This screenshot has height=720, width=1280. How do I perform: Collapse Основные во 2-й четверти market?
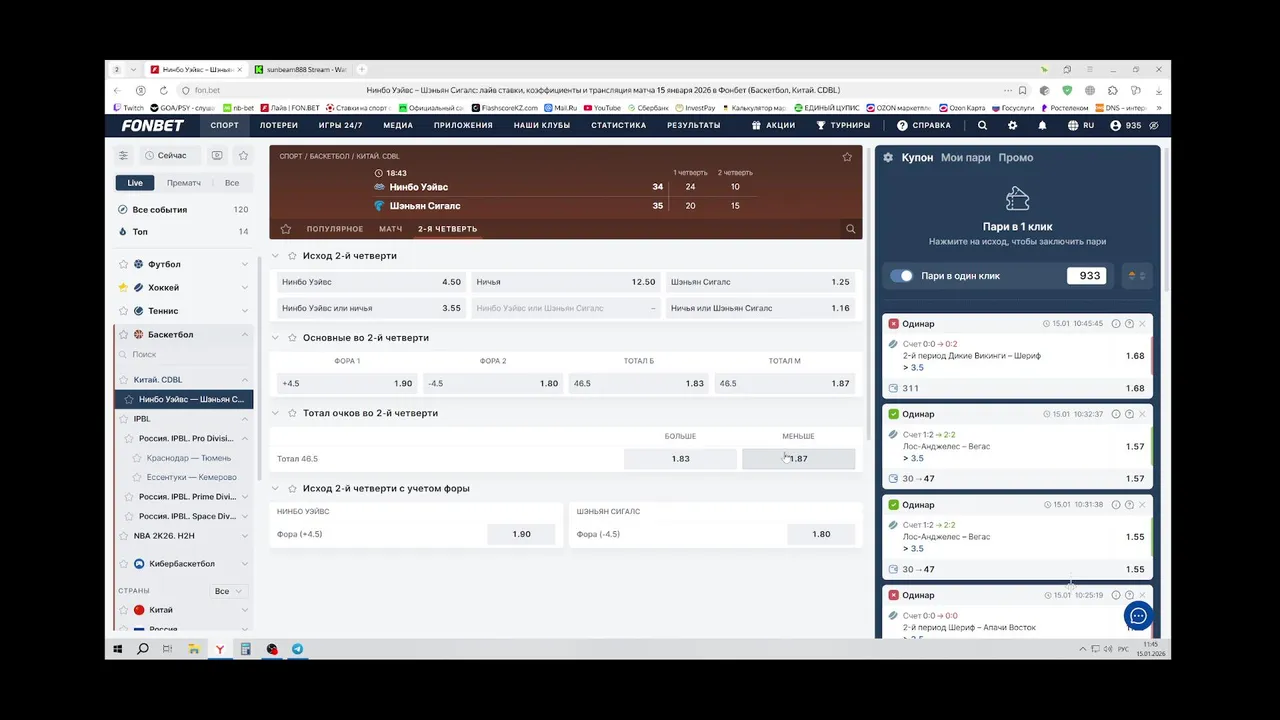(276, 338)
